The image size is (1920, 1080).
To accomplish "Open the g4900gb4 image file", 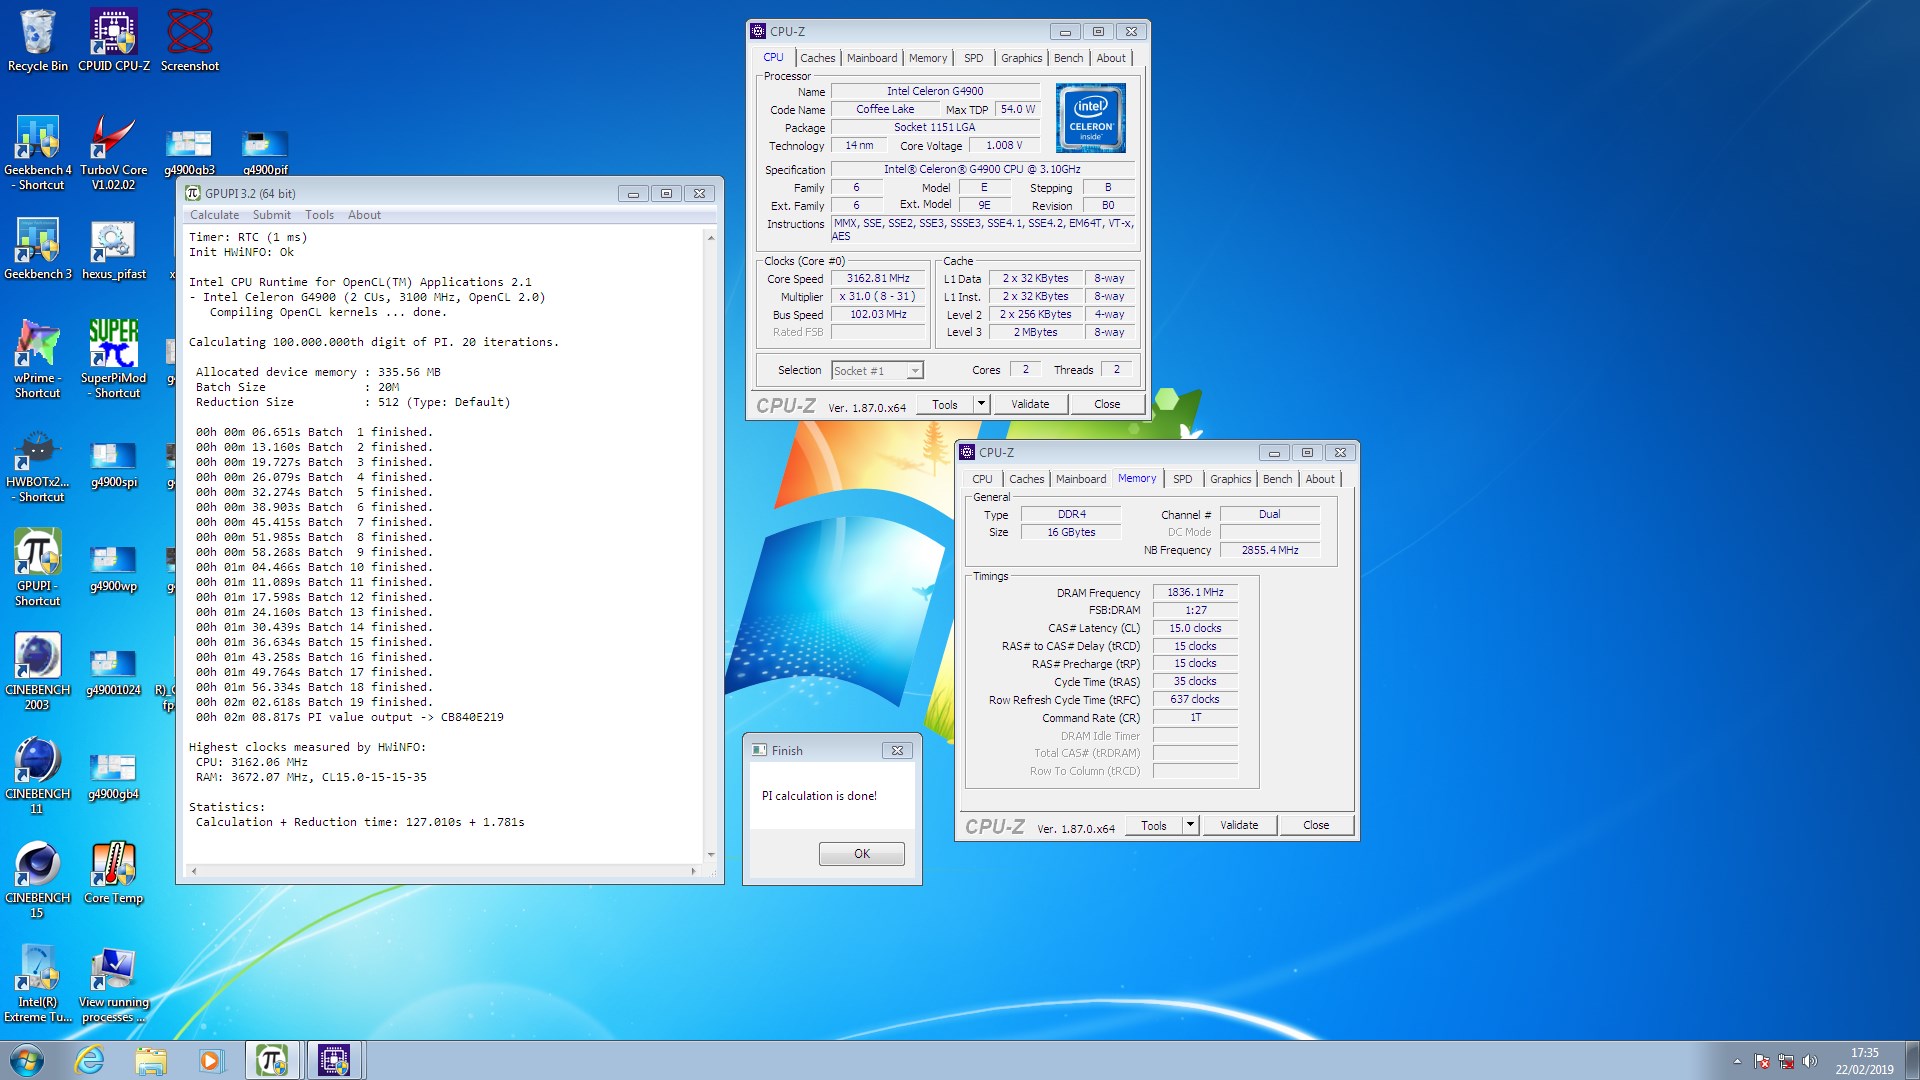I will pos(114,776).
